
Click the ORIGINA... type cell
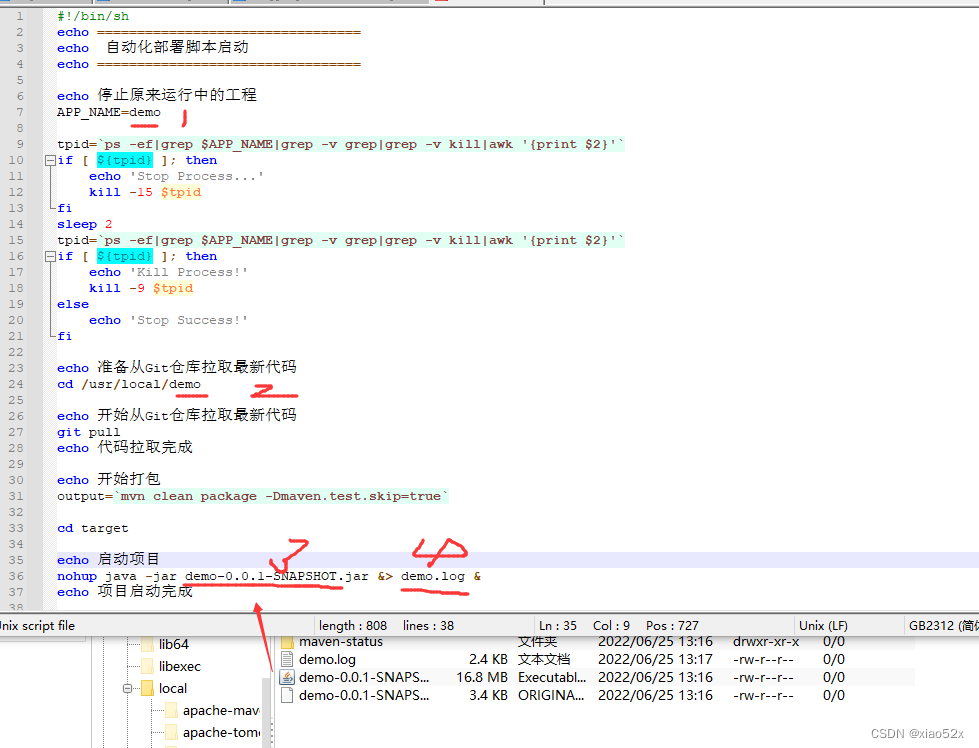(x=551, y=696)
